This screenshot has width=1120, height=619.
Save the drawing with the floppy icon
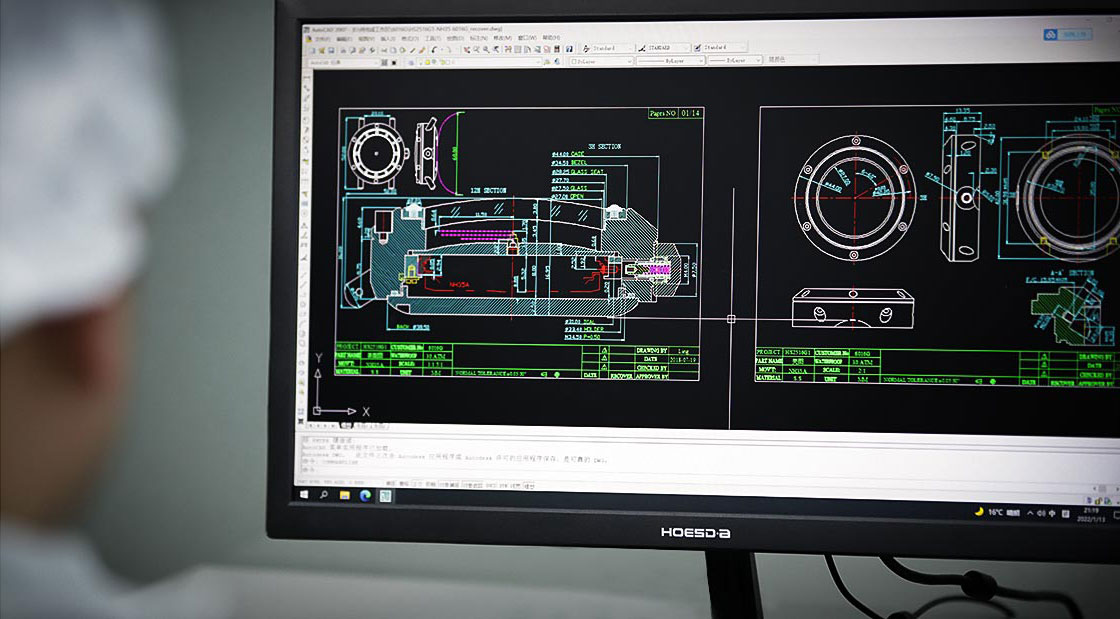click(331, 51)
